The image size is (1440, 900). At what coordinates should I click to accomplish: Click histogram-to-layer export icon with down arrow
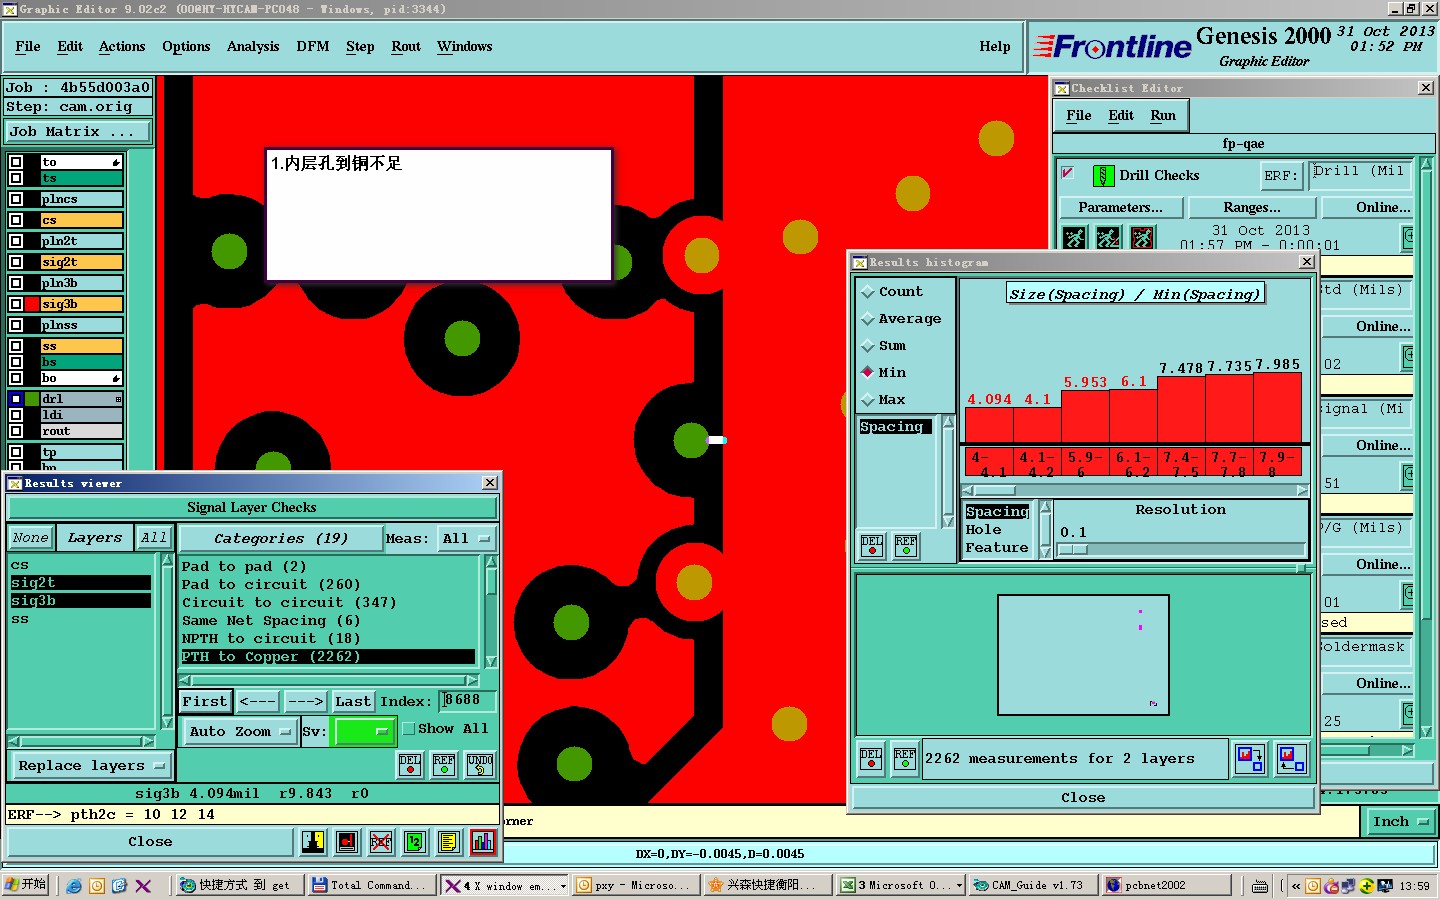[1250, 759]
